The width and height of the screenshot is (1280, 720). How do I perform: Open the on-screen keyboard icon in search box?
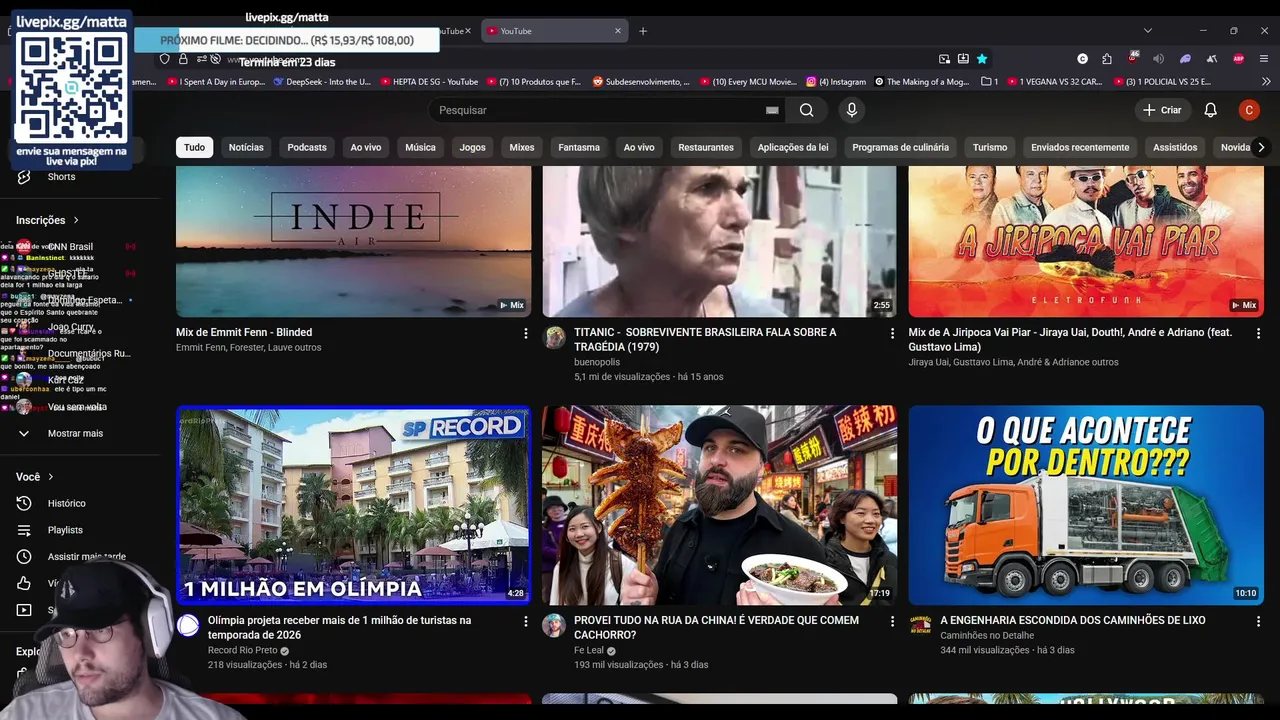(x=772, y=110)
